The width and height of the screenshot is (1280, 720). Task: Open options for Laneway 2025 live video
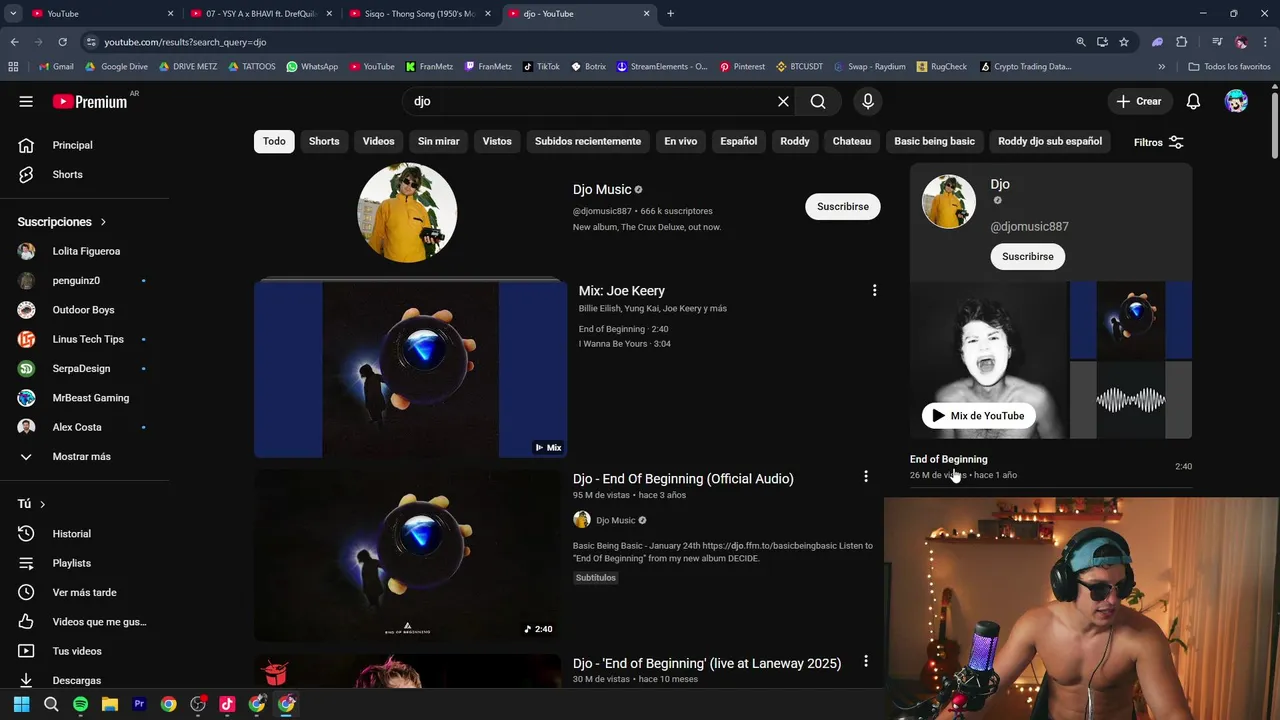866,661
